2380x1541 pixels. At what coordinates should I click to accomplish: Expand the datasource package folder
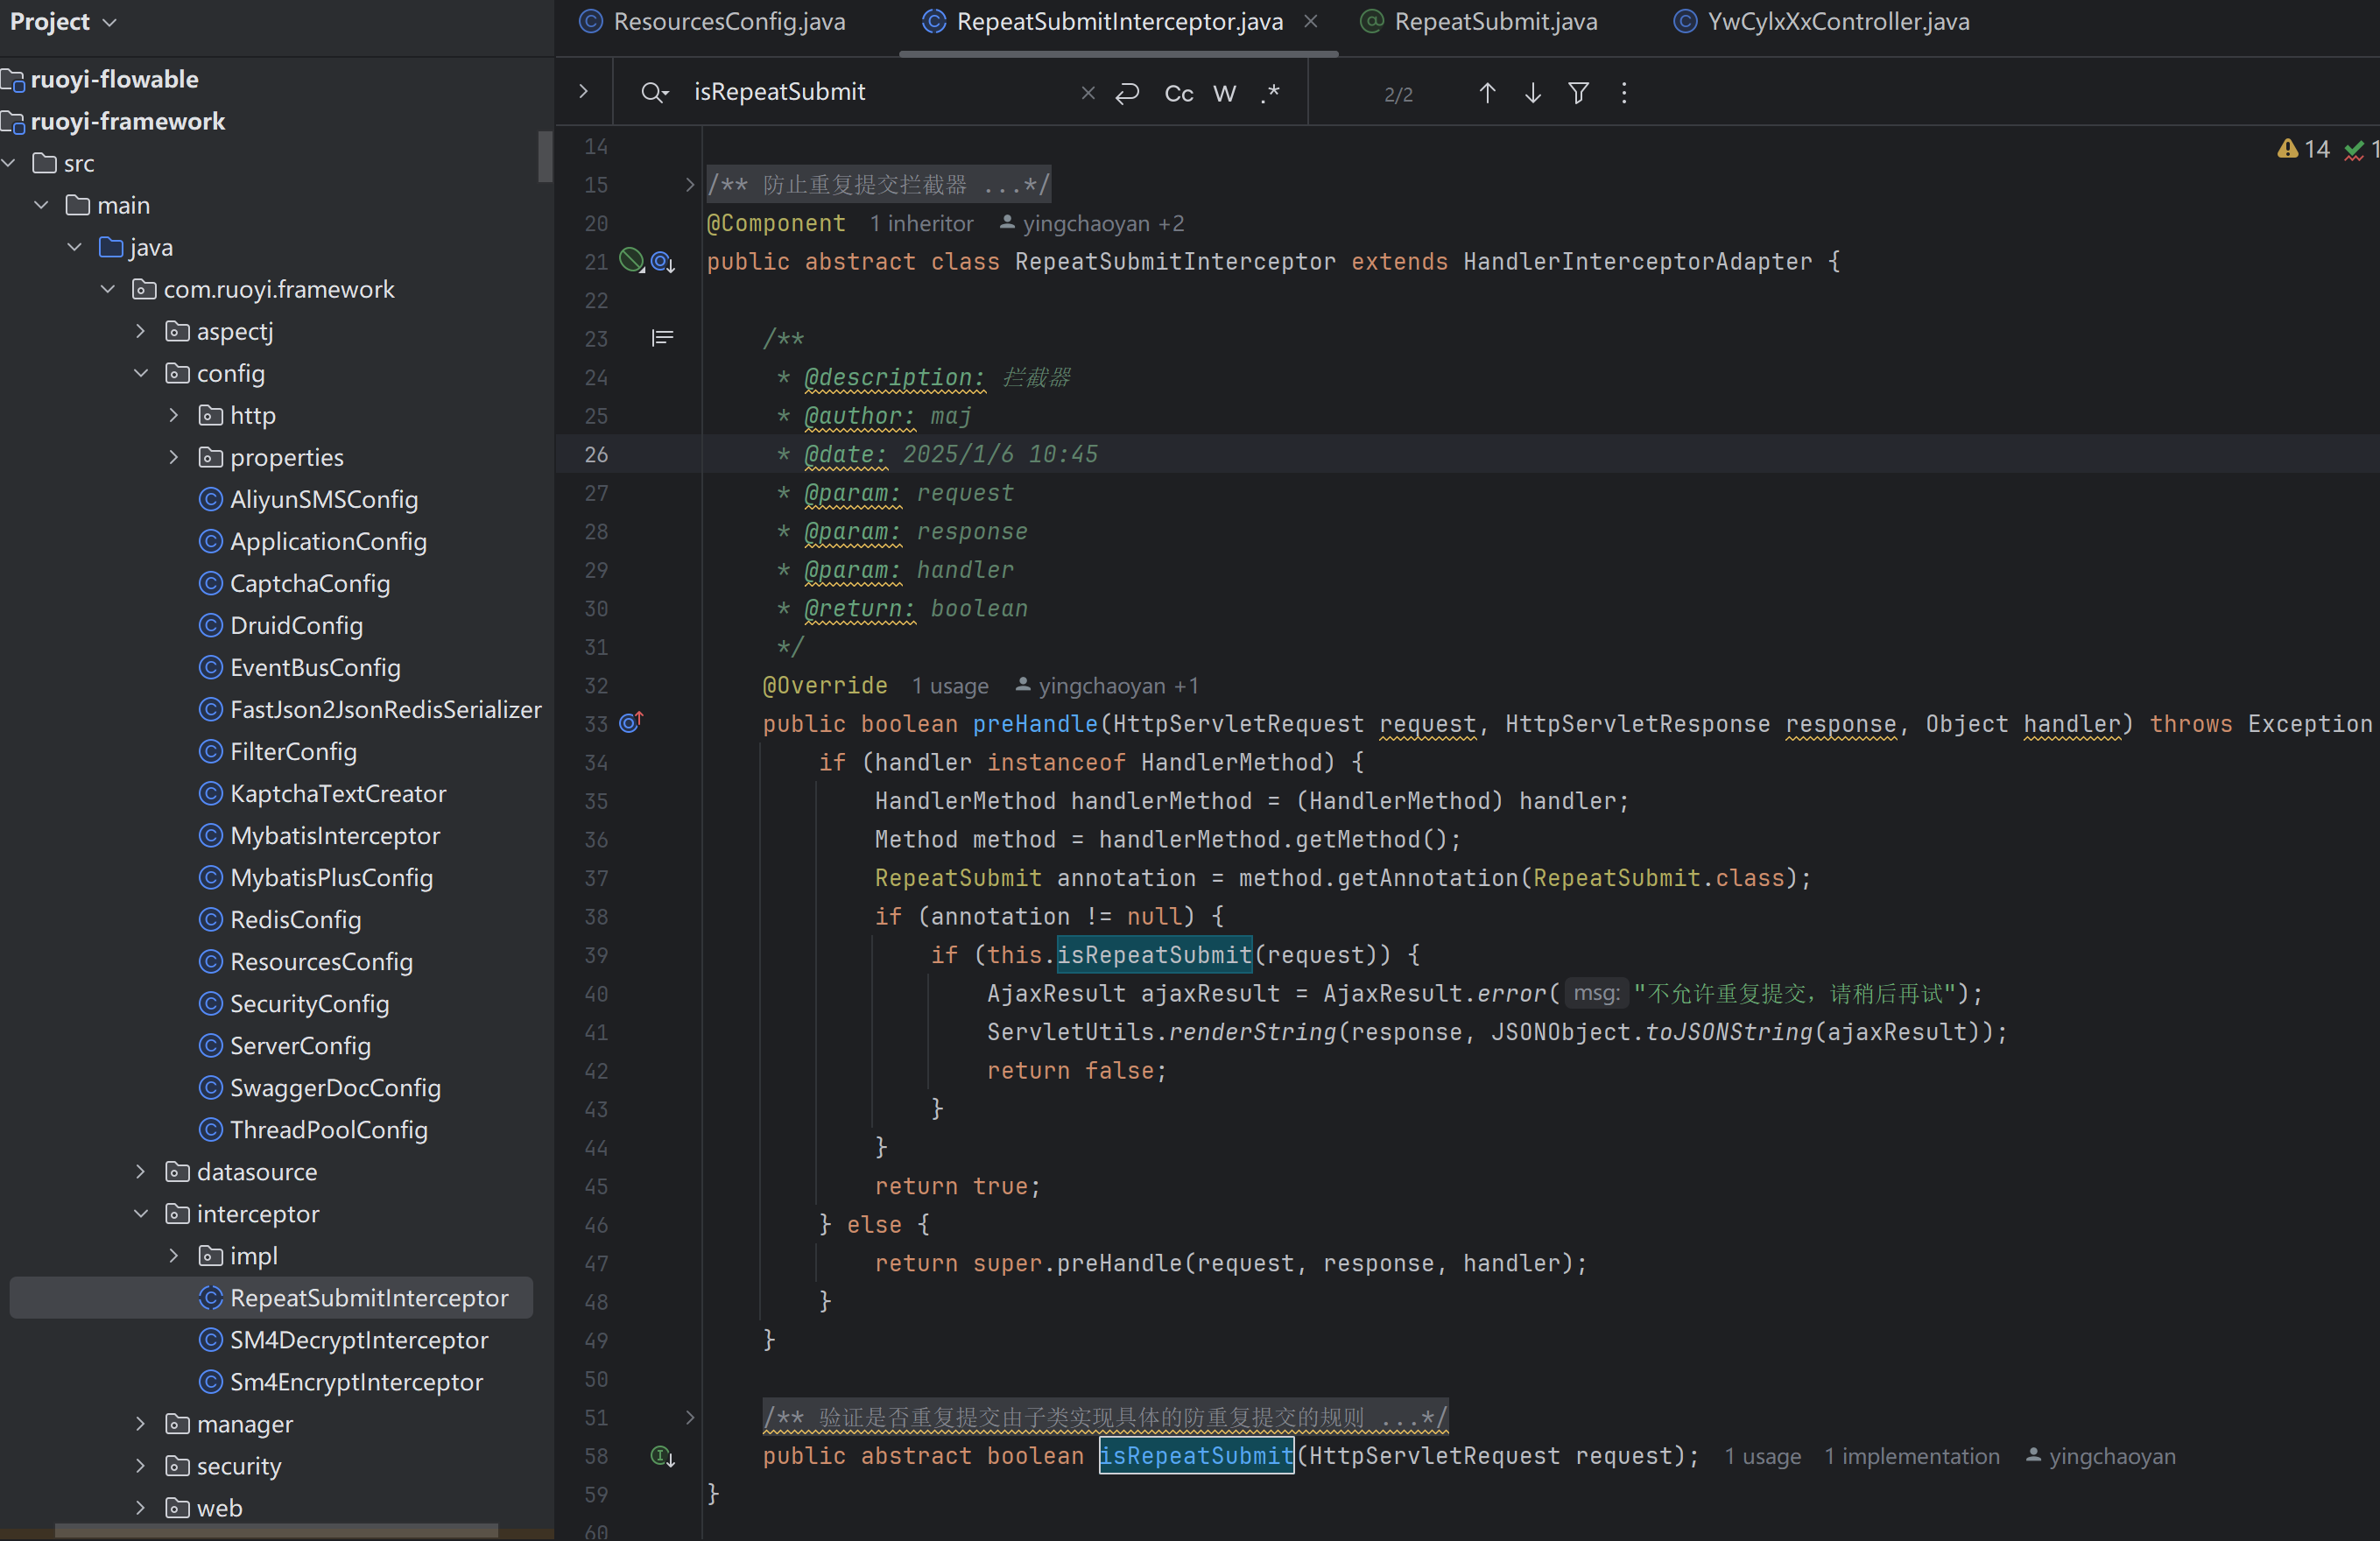point(141,1171)
